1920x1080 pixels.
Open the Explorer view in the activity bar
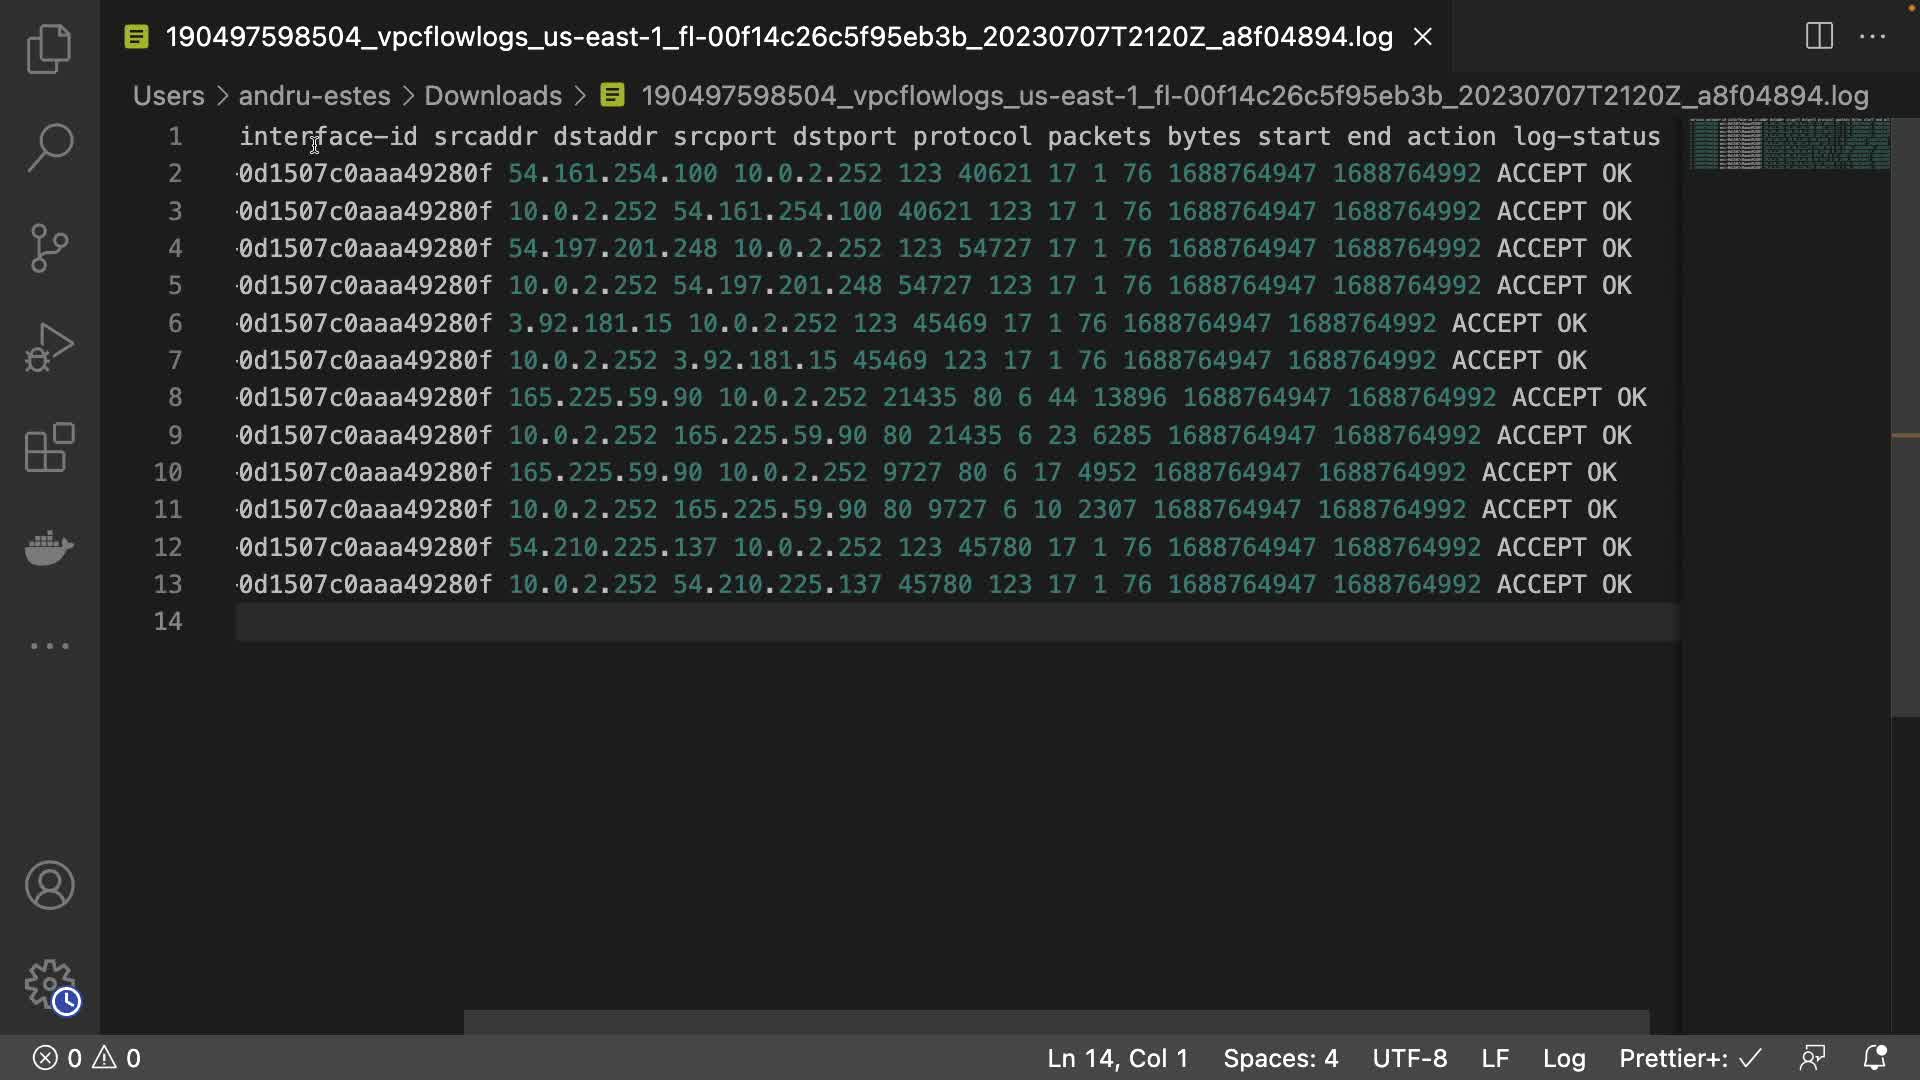[x=49, y=48]
